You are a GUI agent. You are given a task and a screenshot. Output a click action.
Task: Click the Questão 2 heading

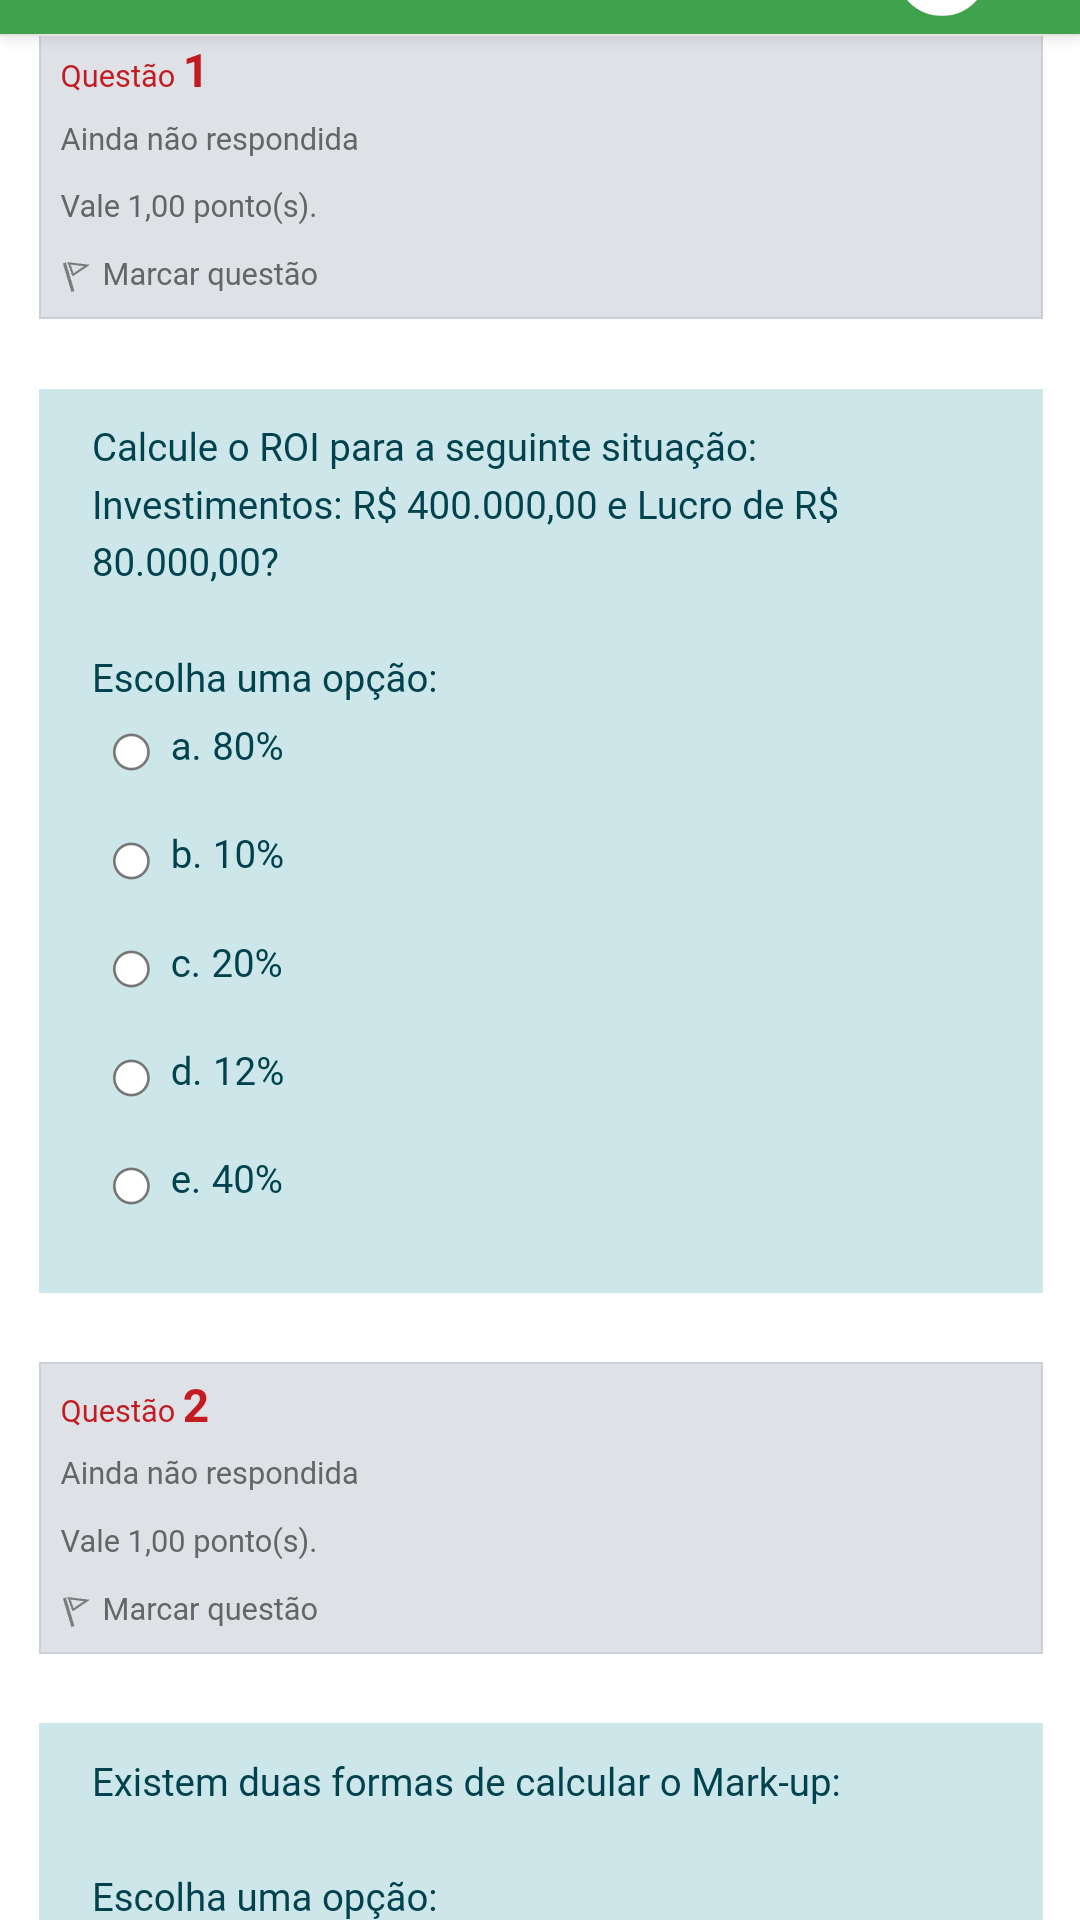coord(135,1408)
